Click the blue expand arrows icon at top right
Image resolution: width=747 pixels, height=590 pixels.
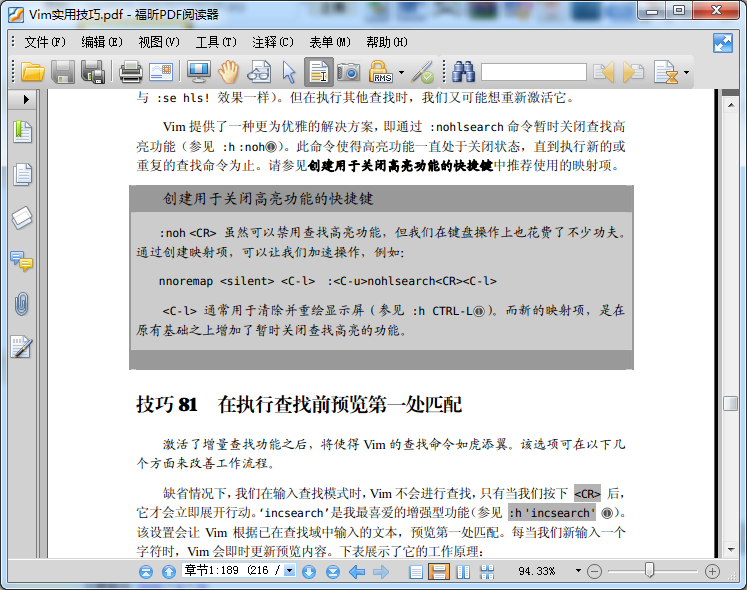pos(723,43)
